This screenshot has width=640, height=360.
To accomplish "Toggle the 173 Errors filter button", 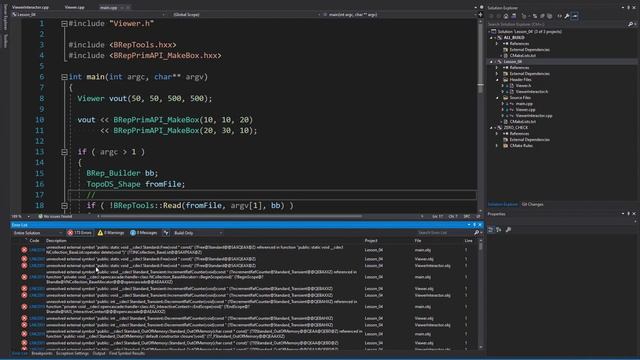I will pyautogui.click(x=80, y=233).
